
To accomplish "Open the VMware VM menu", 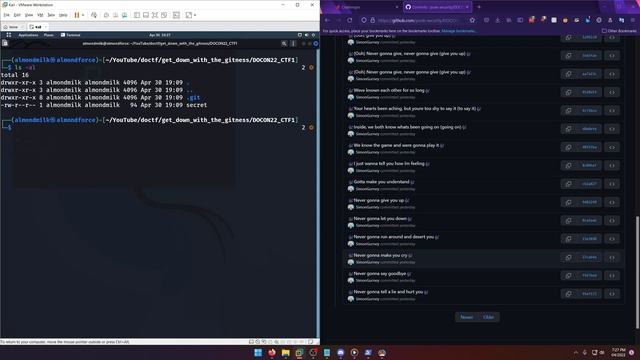I will click(40, 15).
